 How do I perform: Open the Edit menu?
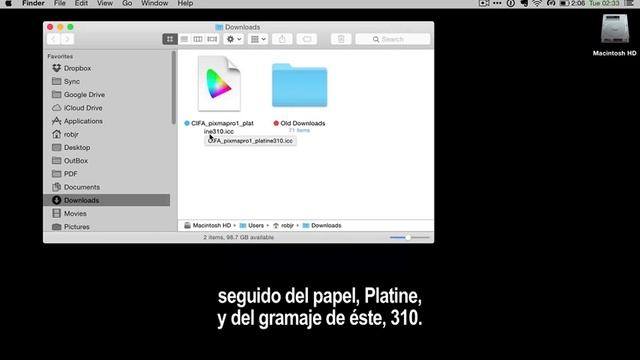tap(81, 3)
